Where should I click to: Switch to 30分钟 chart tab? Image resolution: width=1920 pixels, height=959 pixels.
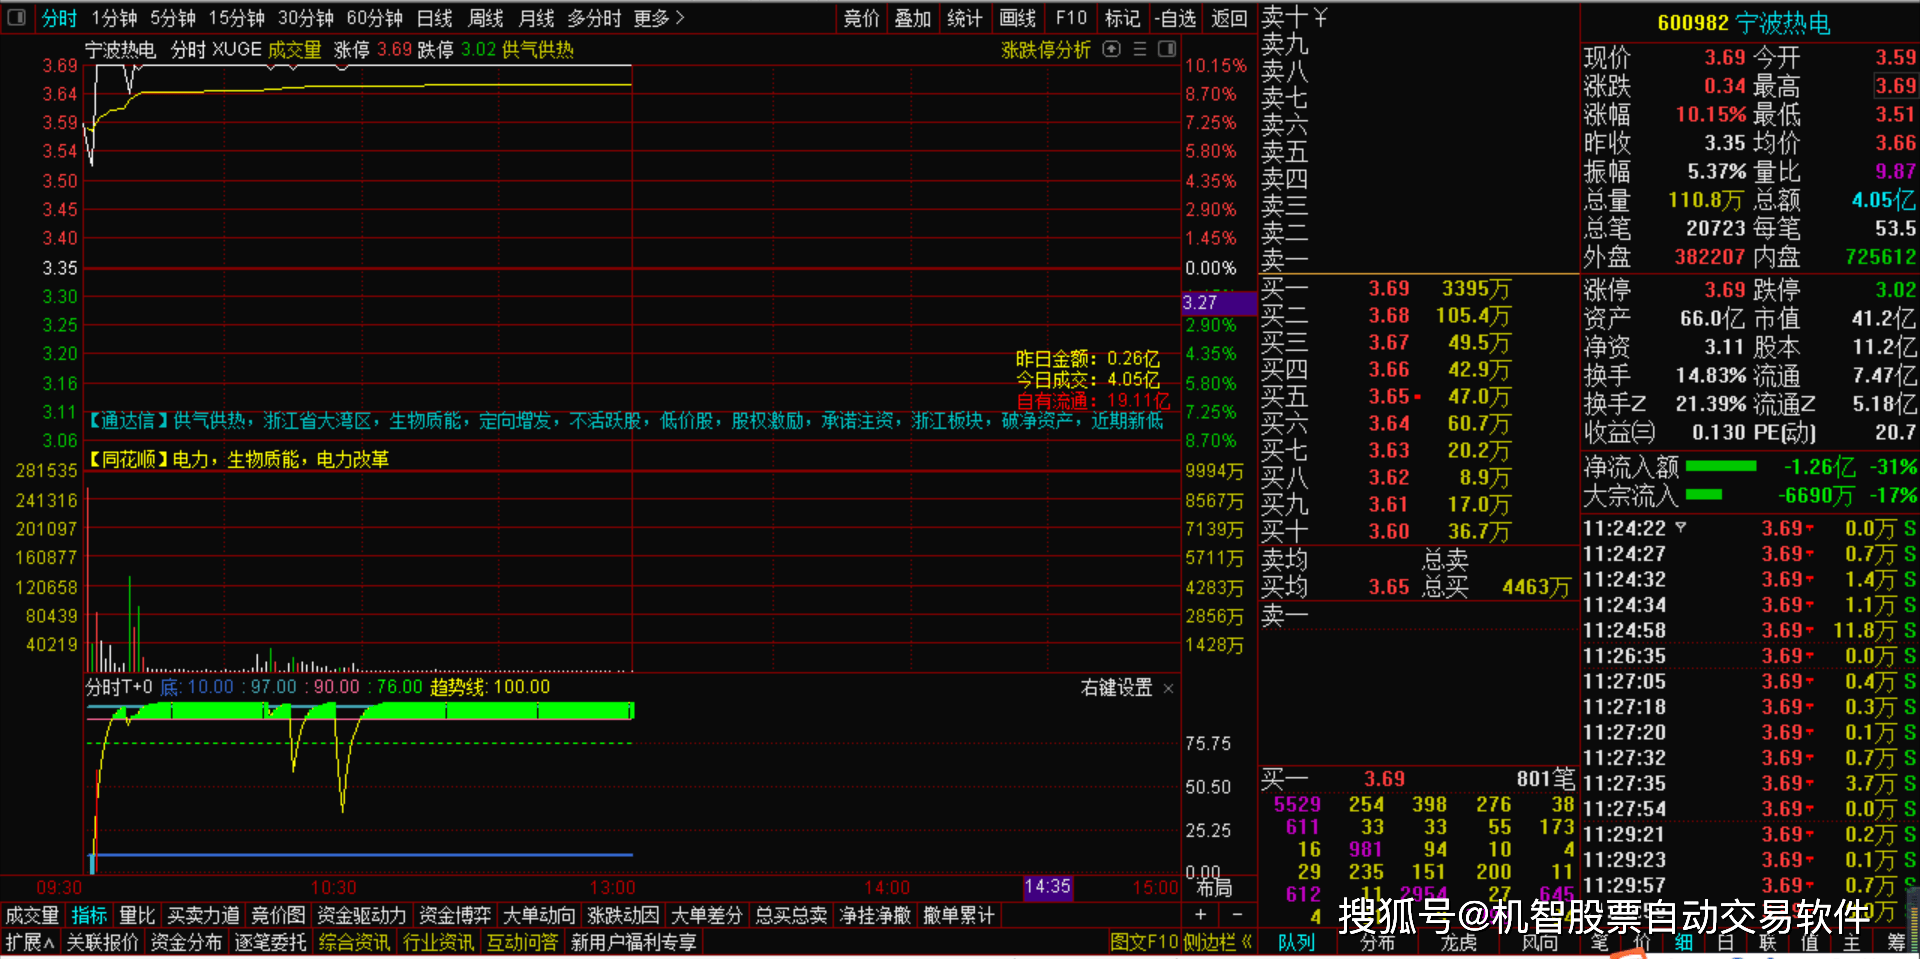pyautogui.click(x=305, y=18)
